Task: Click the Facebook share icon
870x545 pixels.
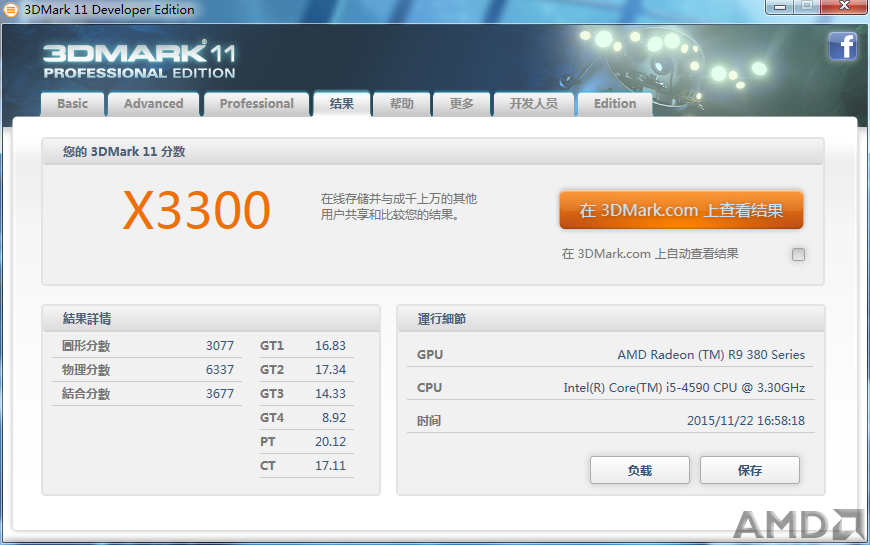Action: tap(843, 46)
